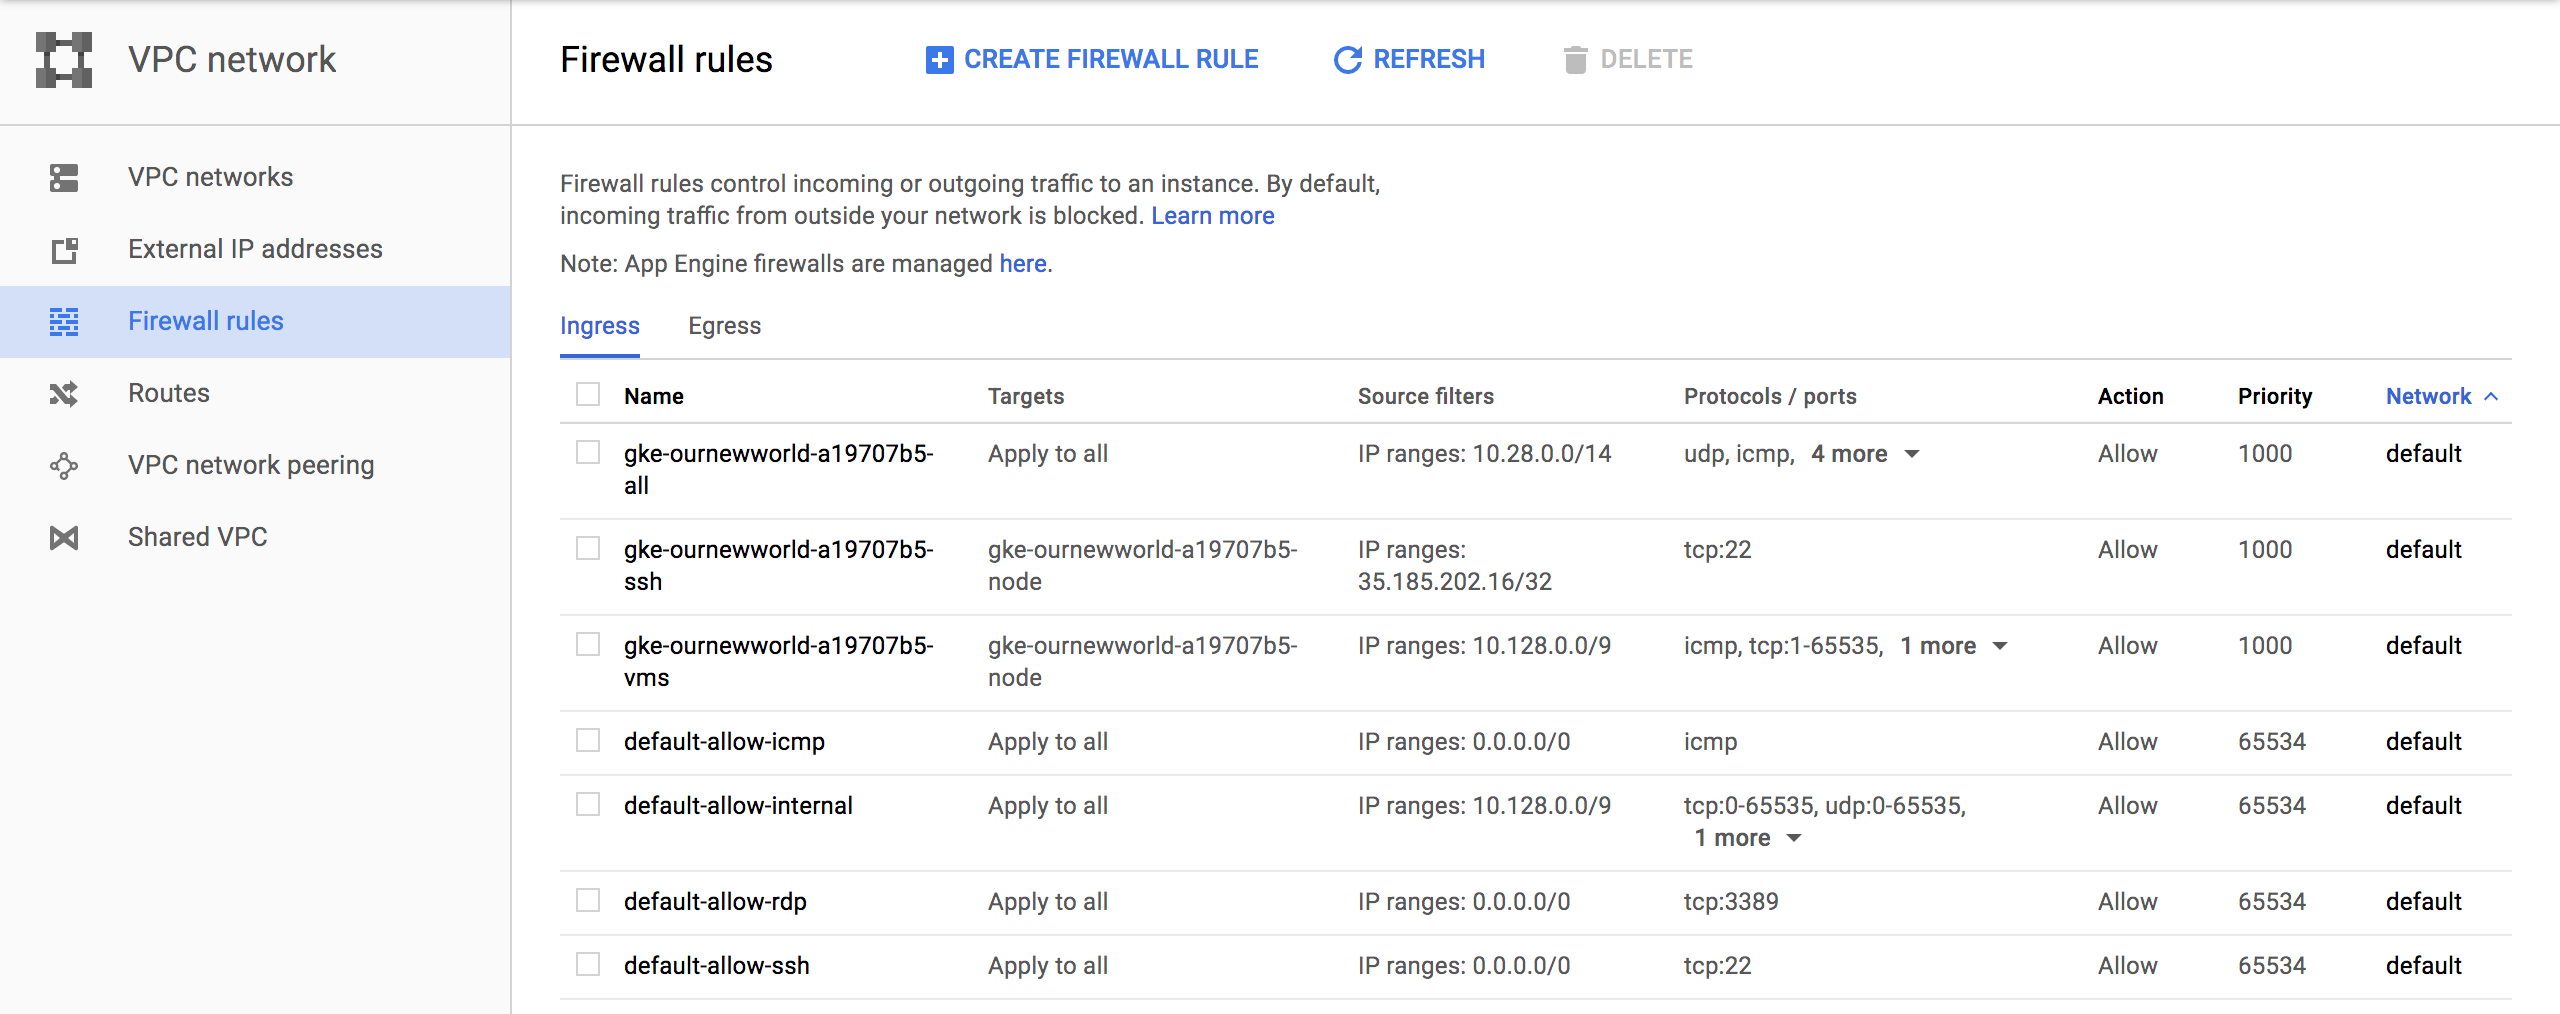Expand '1 more' protocols for gke vms rule
Viewport: 2560px width, 1014px height.
pos(1954,646)
